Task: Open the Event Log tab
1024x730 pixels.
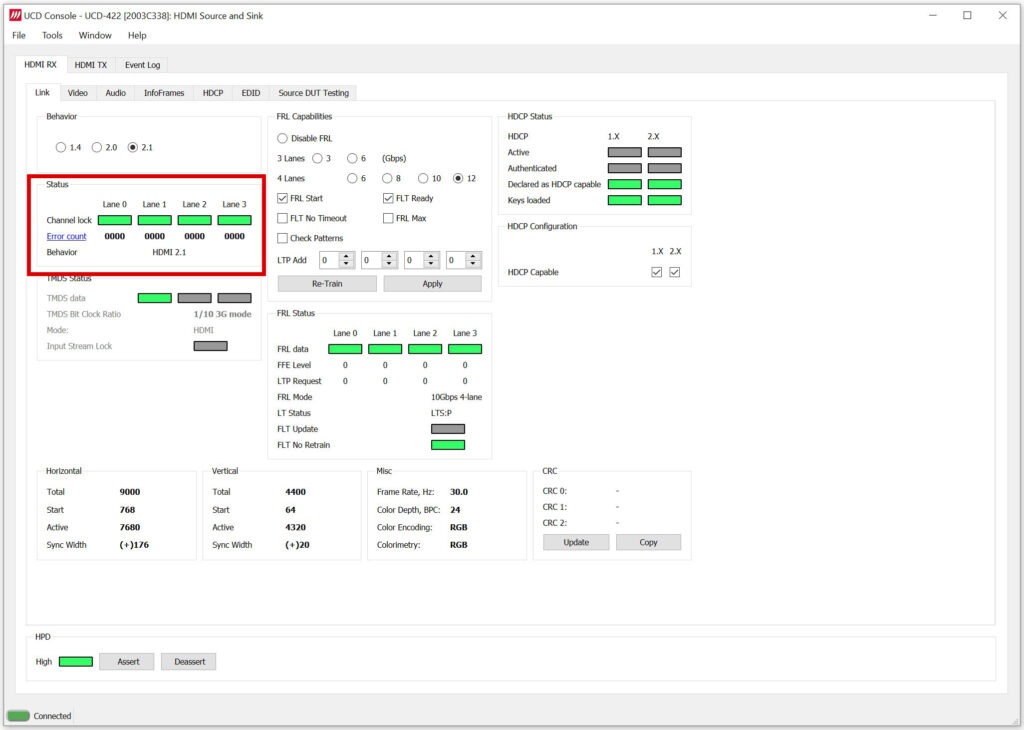Action: pos(142,64)
